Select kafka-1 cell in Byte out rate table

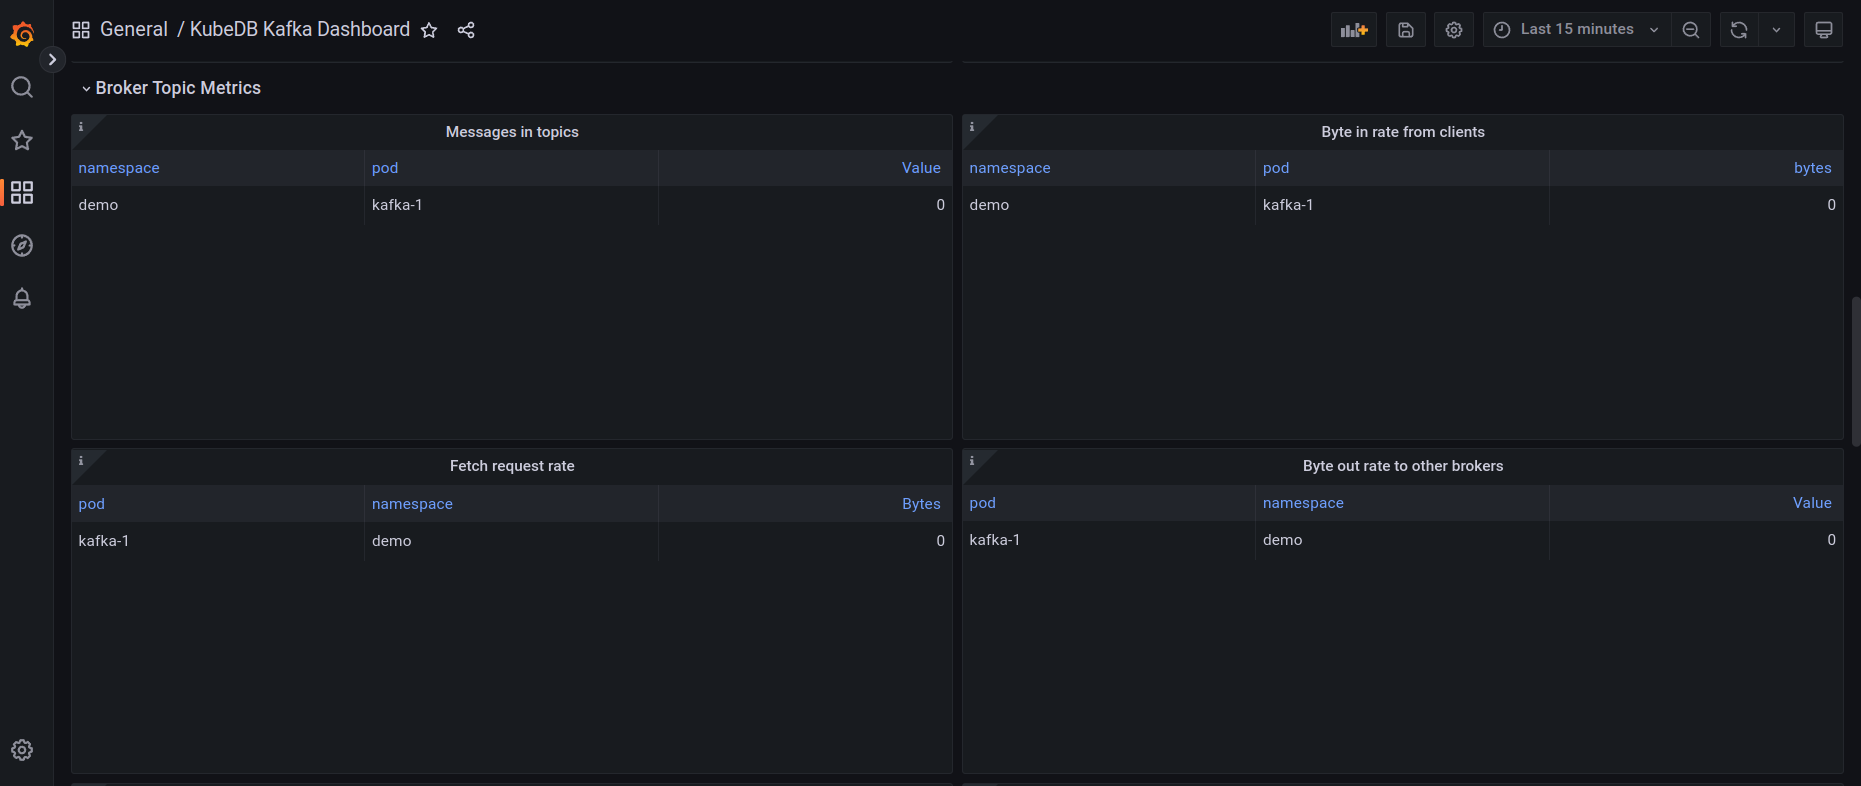pyautogui.click(x=1109, y=540)
